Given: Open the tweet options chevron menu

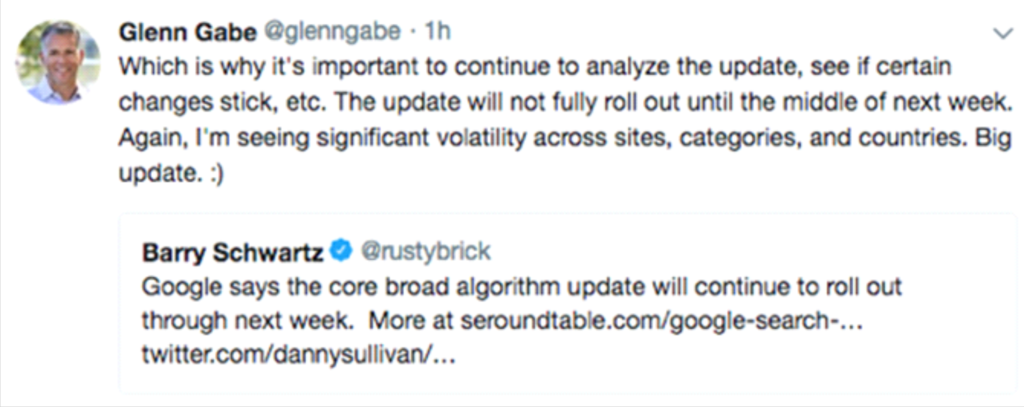Looking at the screenshot, I should click(1001, 34).
